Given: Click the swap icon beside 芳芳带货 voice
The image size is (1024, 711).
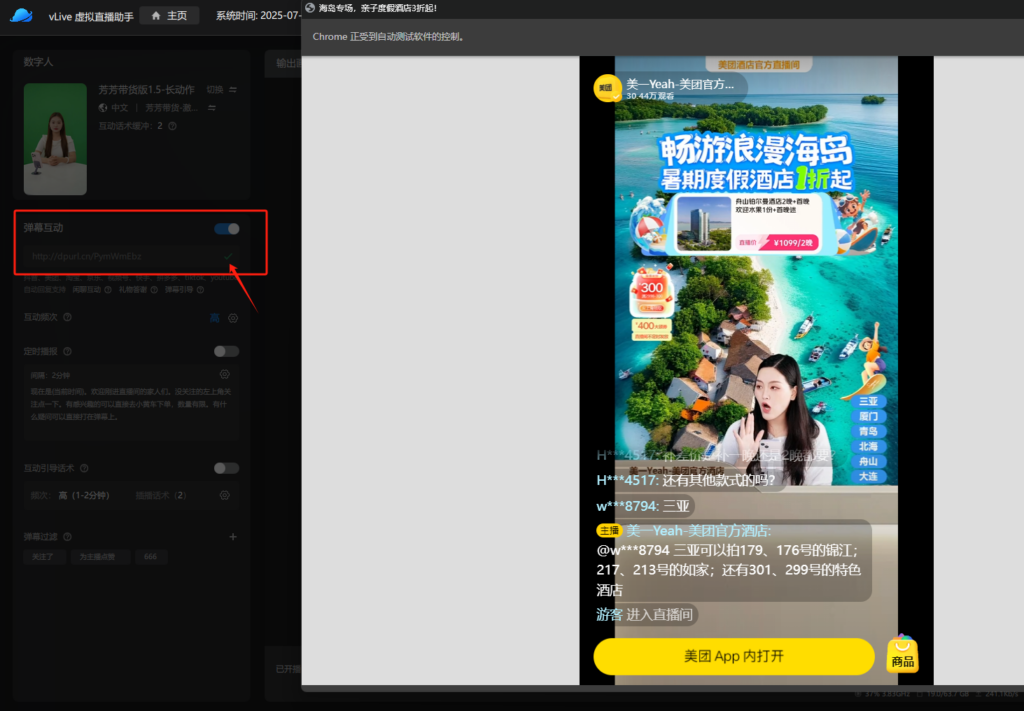Looking at the screenshot, I should (214, 108).
